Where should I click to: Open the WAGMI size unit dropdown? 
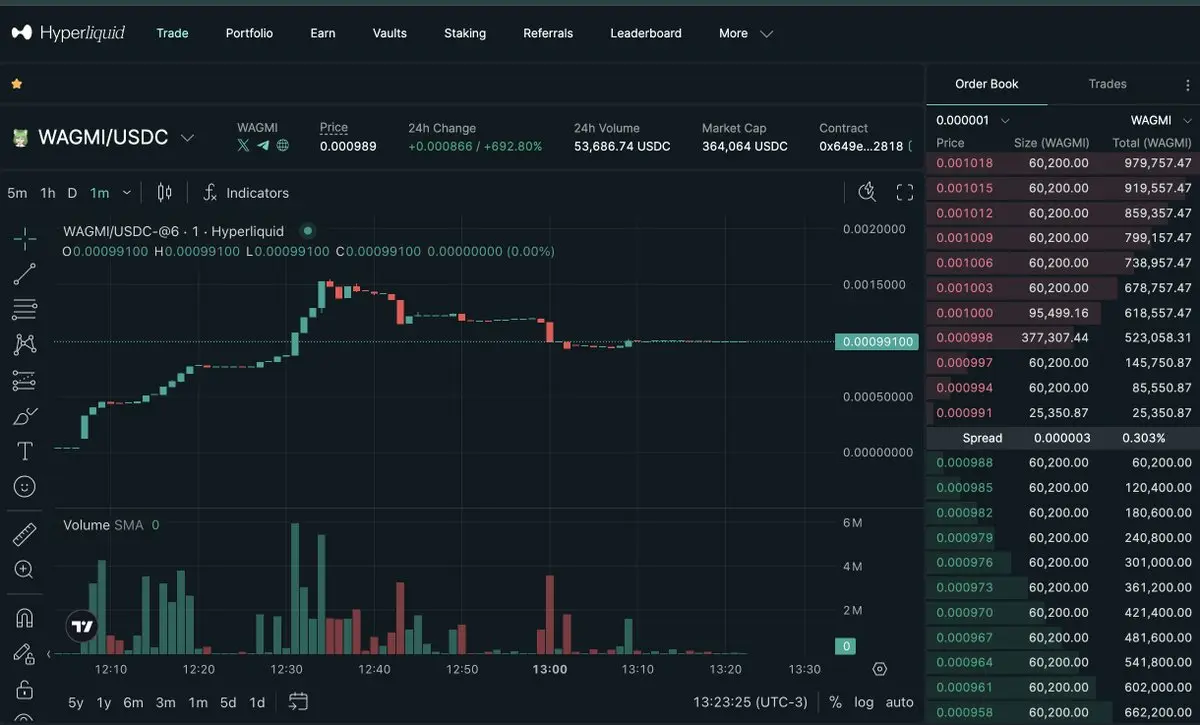(x=1161, y=120)
